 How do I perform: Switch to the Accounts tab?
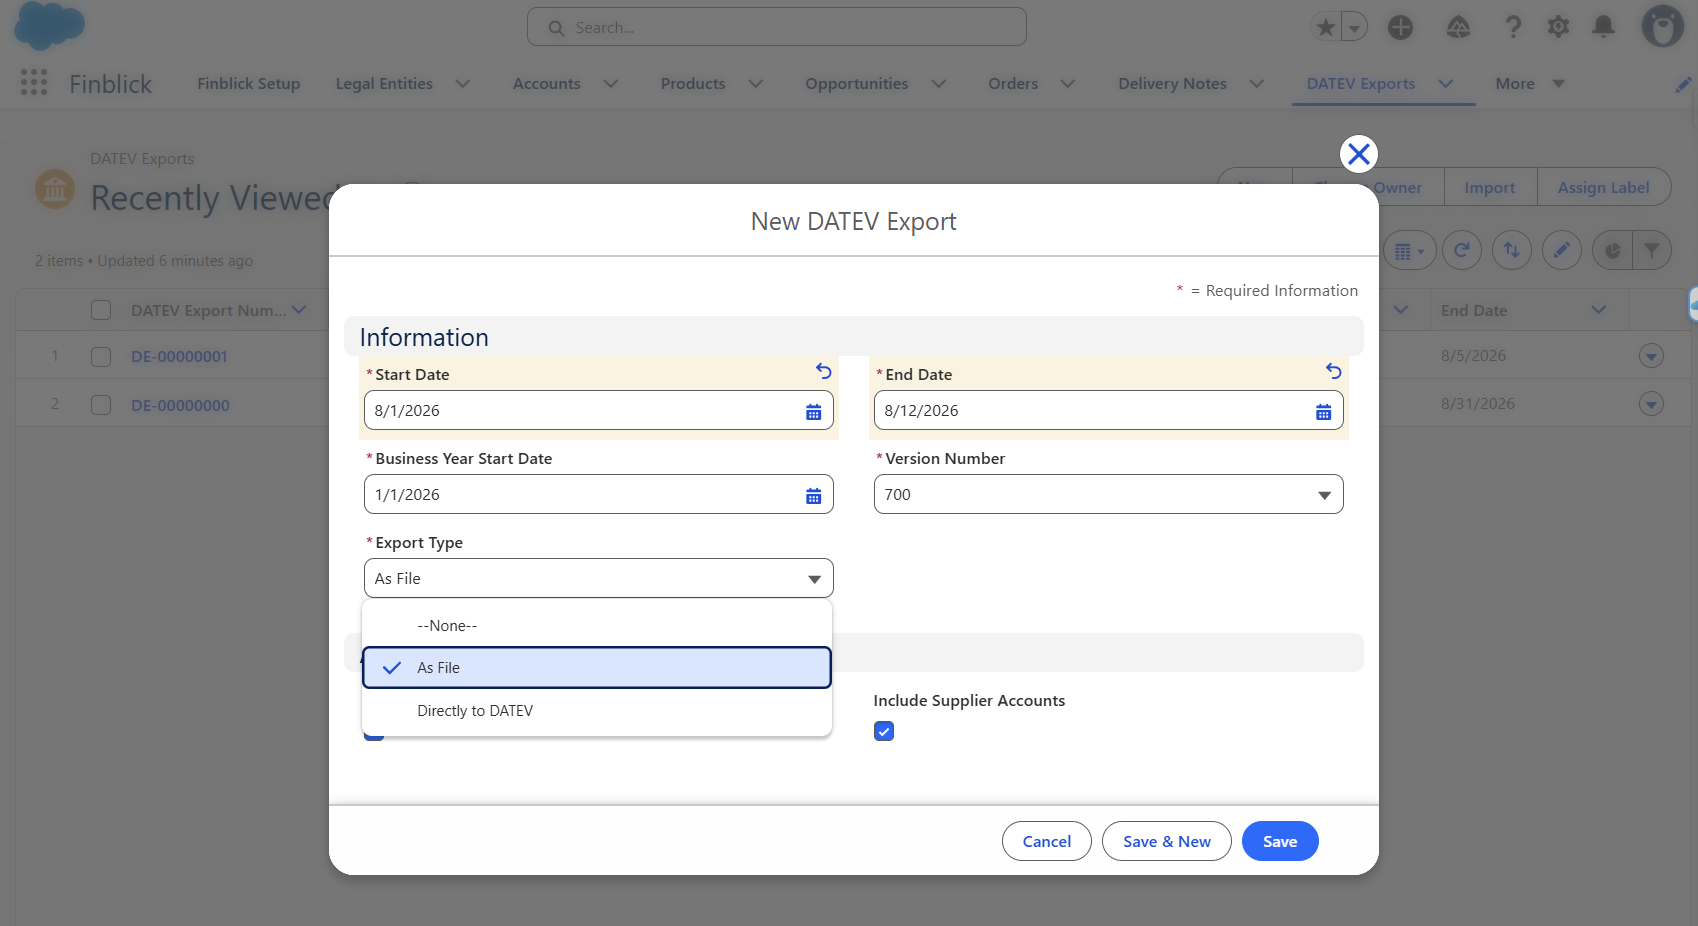click(547, 84)
